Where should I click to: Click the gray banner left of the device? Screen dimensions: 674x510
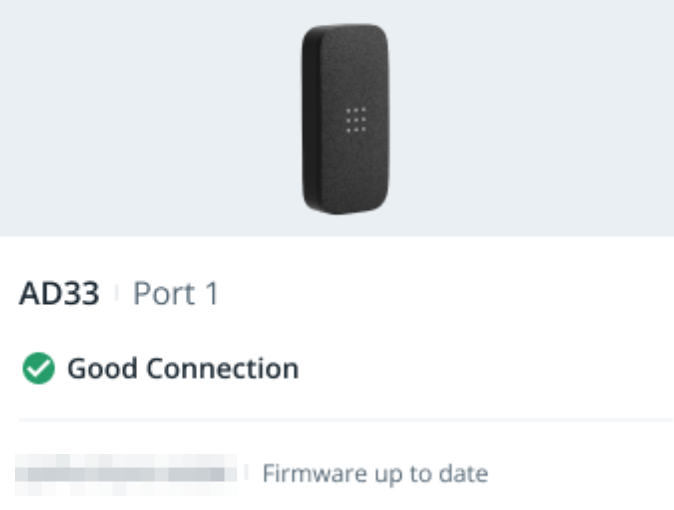[140, 120]
